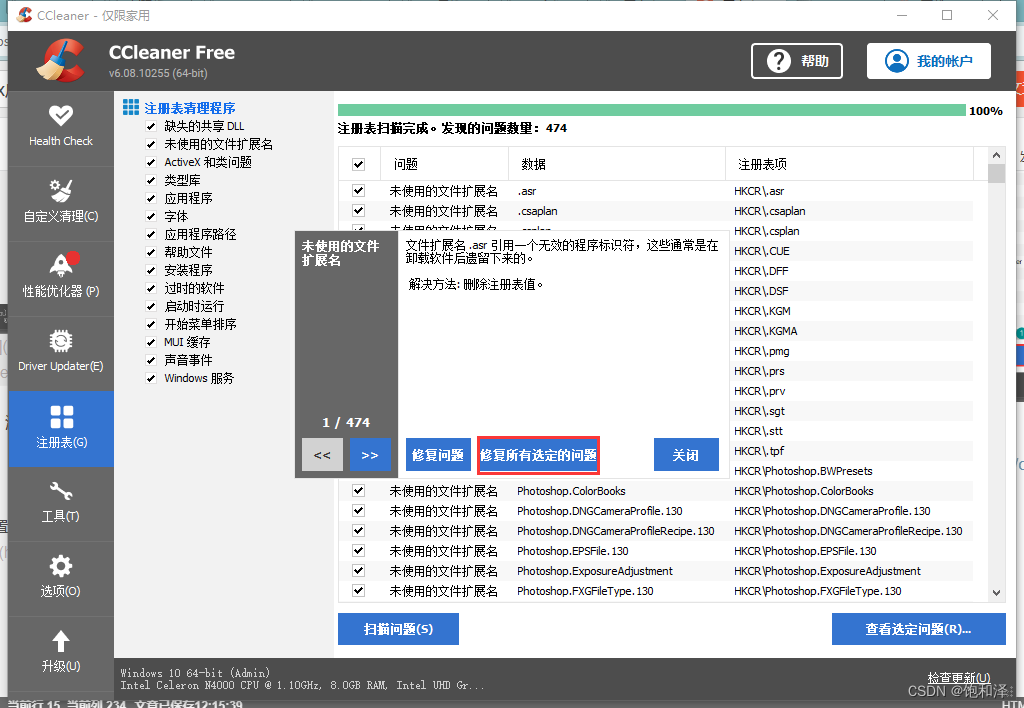Toggle 声音事件 checkbox
The image size is (1024, 708).
[151, 361]
